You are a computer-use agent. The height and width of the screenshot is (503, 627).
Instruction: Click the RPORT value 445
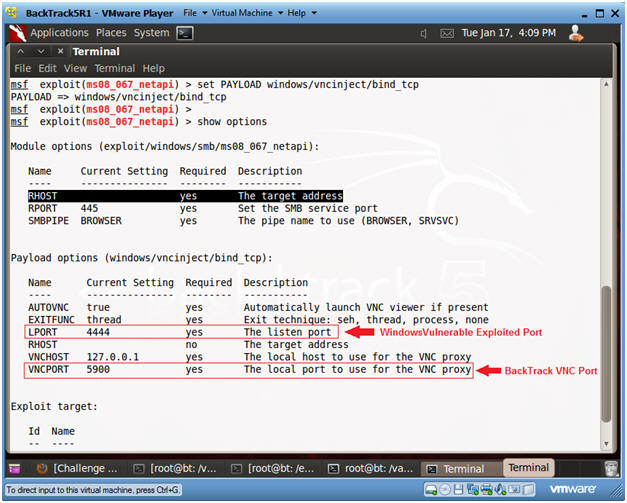click(89, 208)
